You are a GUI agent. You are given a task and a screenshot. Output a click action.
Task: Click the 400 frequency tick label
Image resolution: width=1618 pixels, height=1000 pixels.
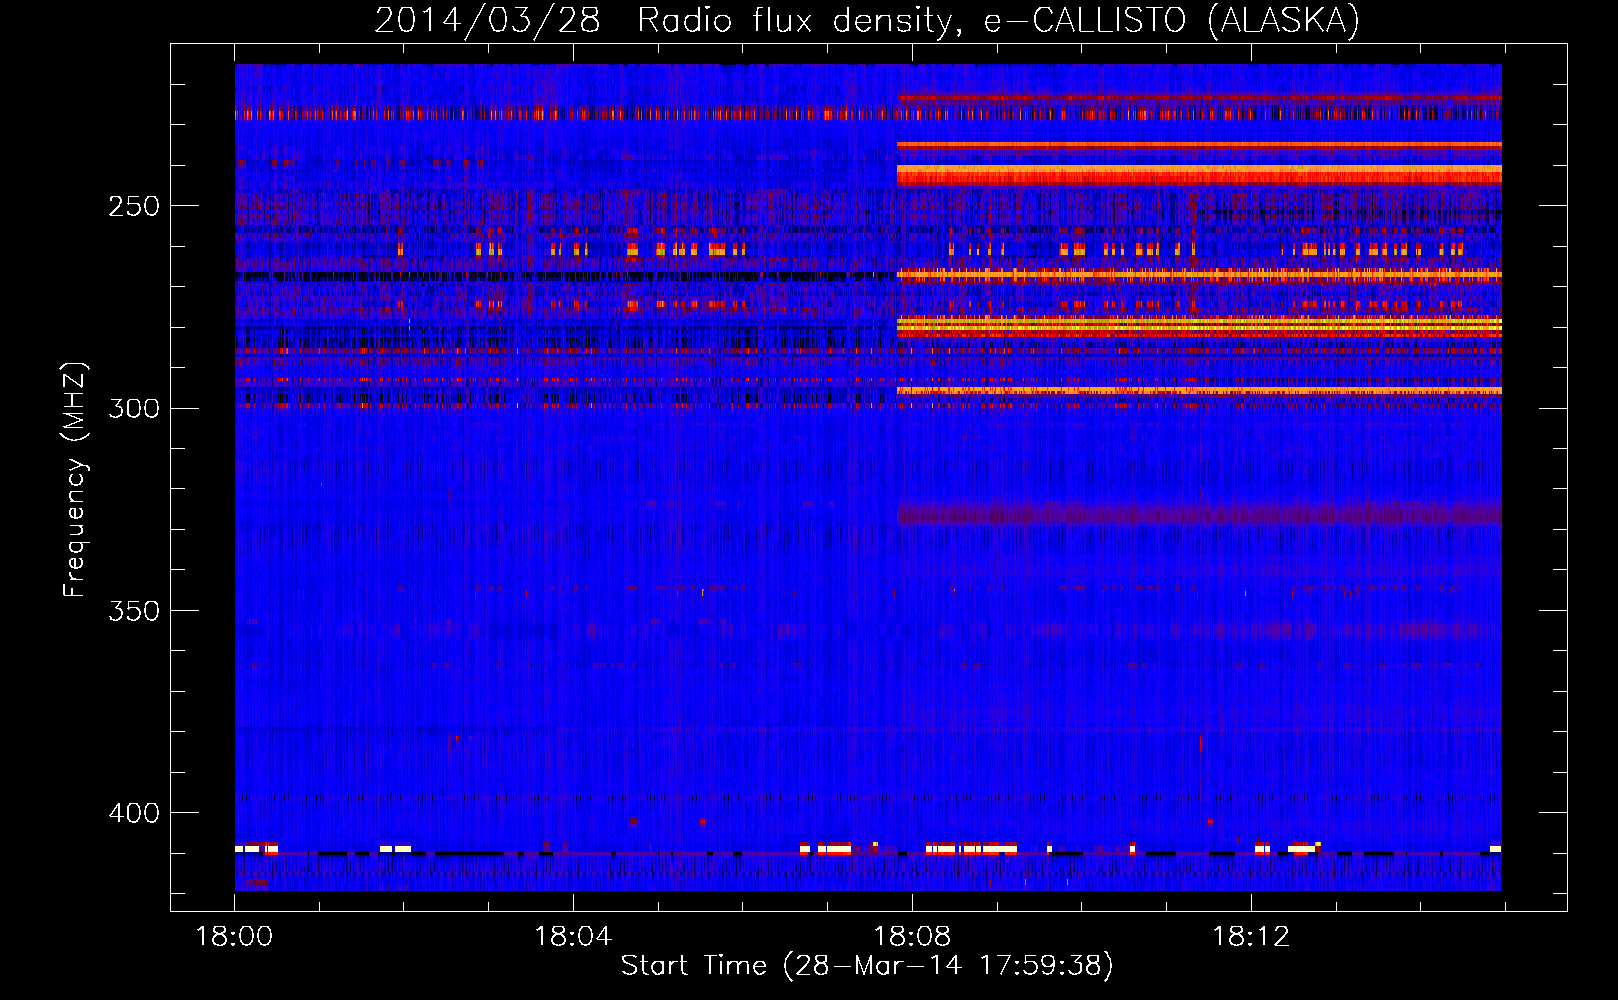tap(134, 813)
